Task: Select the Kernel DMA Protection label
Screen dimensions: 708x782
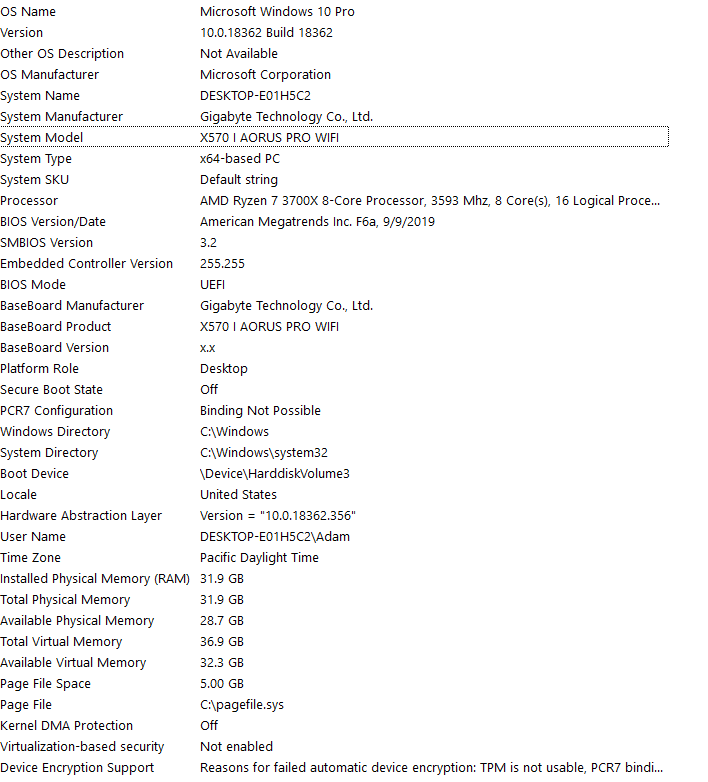Action: tap(66, 725)
